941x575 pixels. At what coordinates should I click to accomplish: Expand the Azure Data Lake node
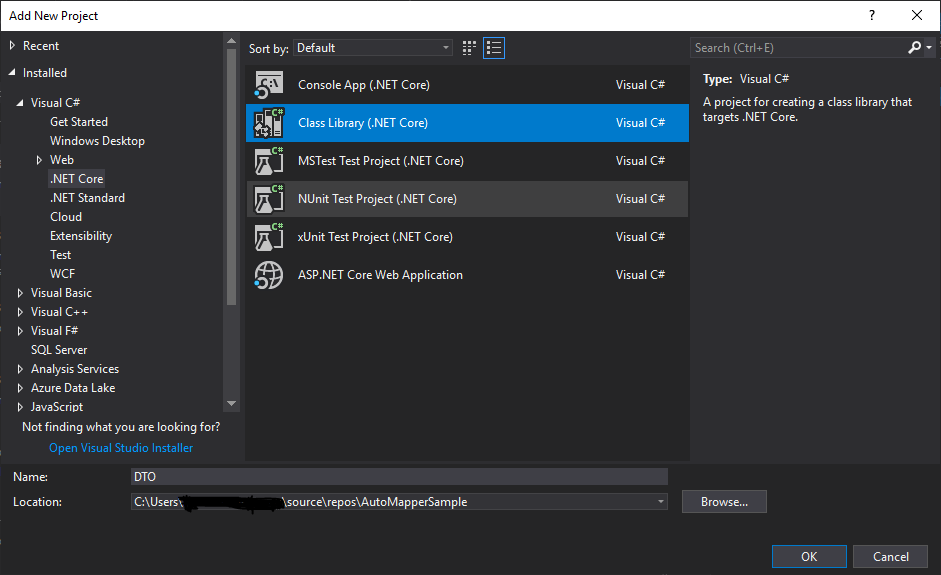coord(20,388)
